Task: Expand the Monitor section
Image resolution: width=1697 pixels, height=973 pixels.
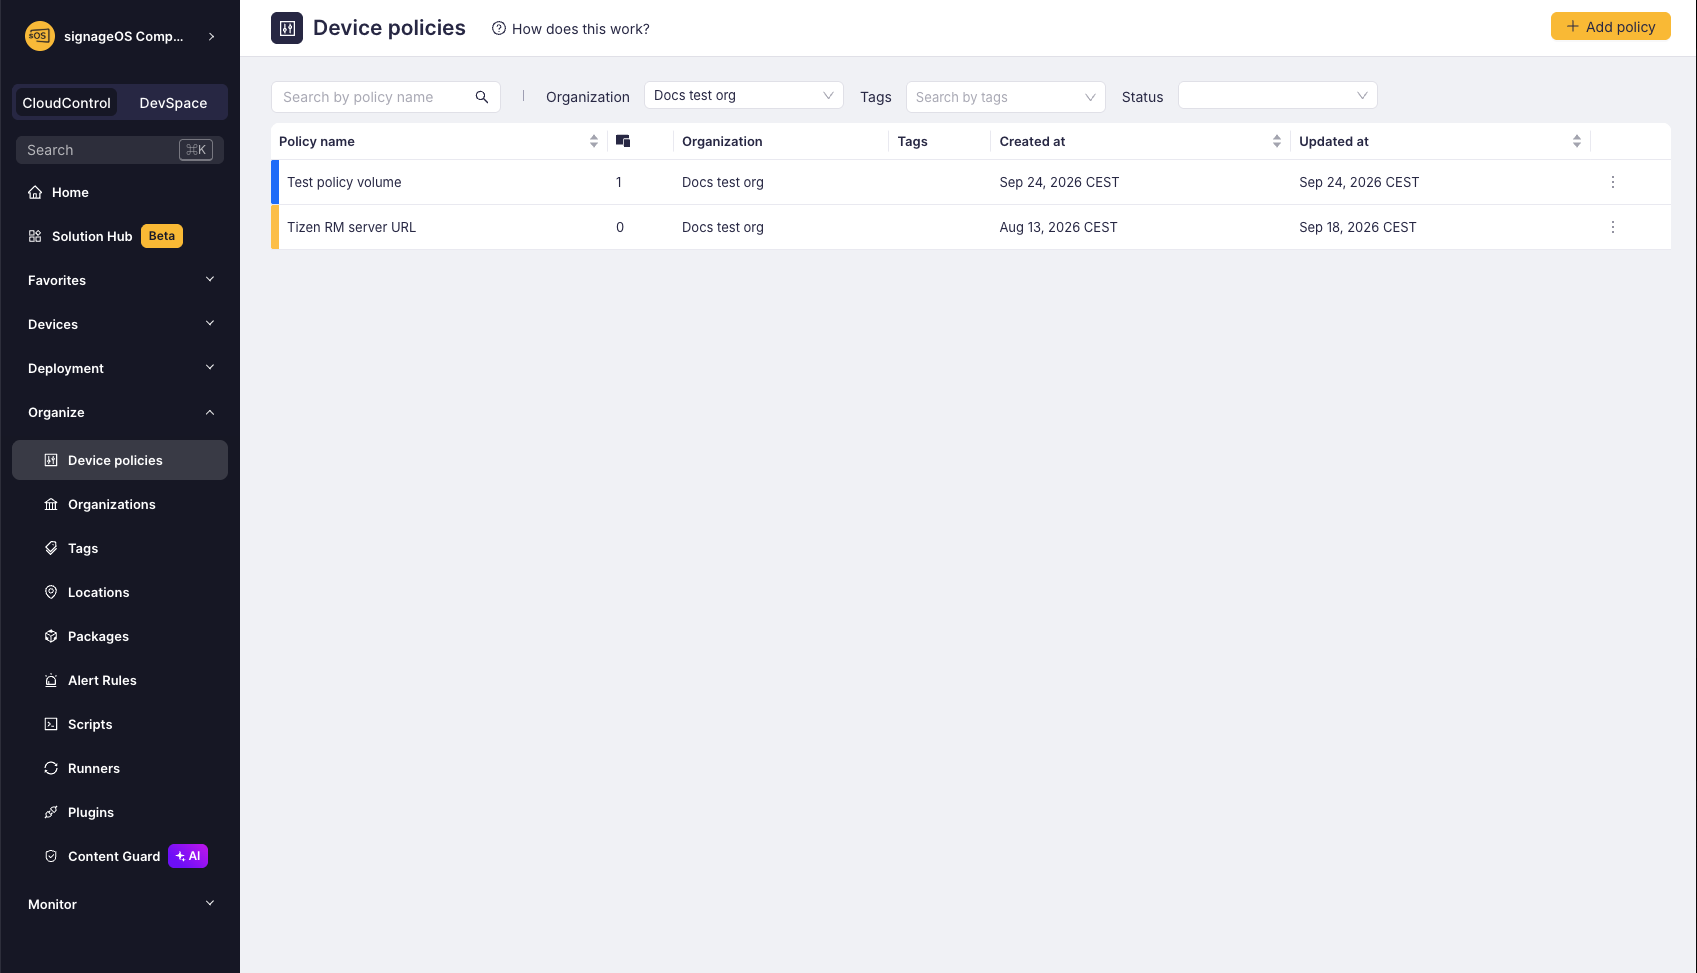Action: 120,904
